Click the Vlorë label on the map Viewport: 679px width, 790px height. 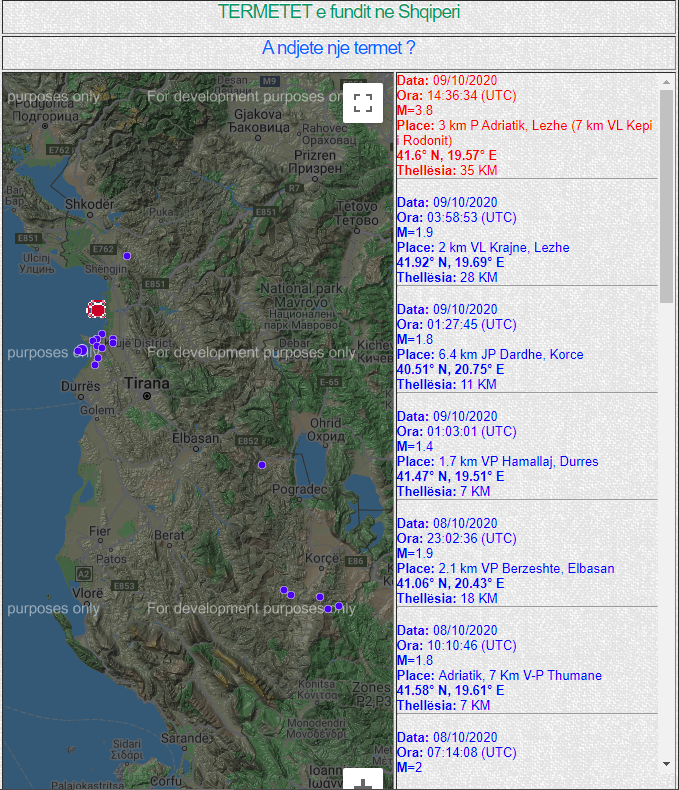coord(87,593)
